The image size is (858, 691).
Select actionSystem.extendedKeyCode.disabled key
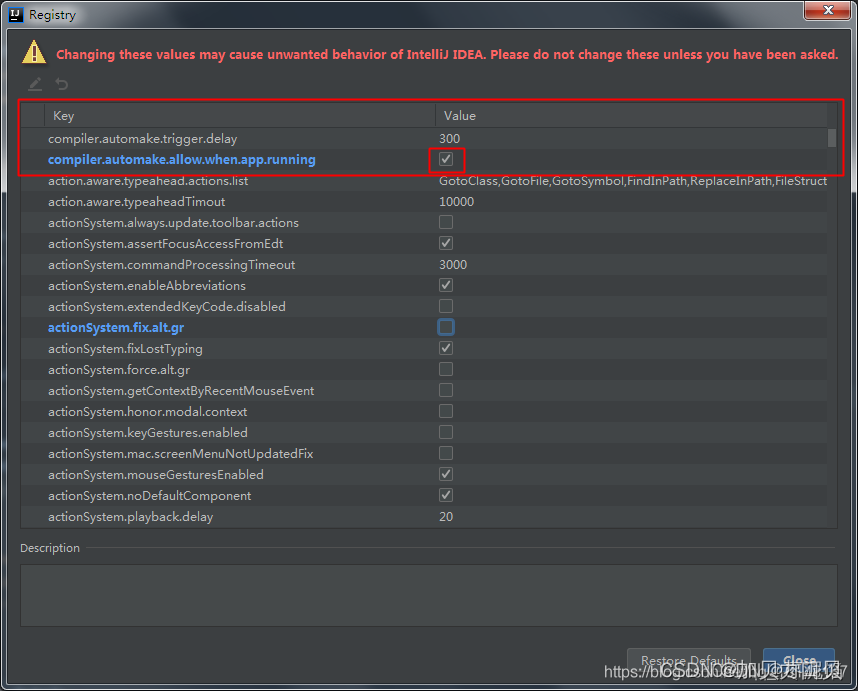point(167,306)
